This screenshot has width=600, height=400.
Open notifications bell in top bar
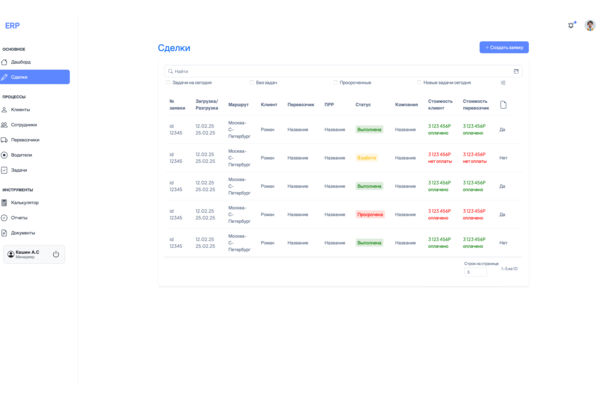tap(571, 25)
